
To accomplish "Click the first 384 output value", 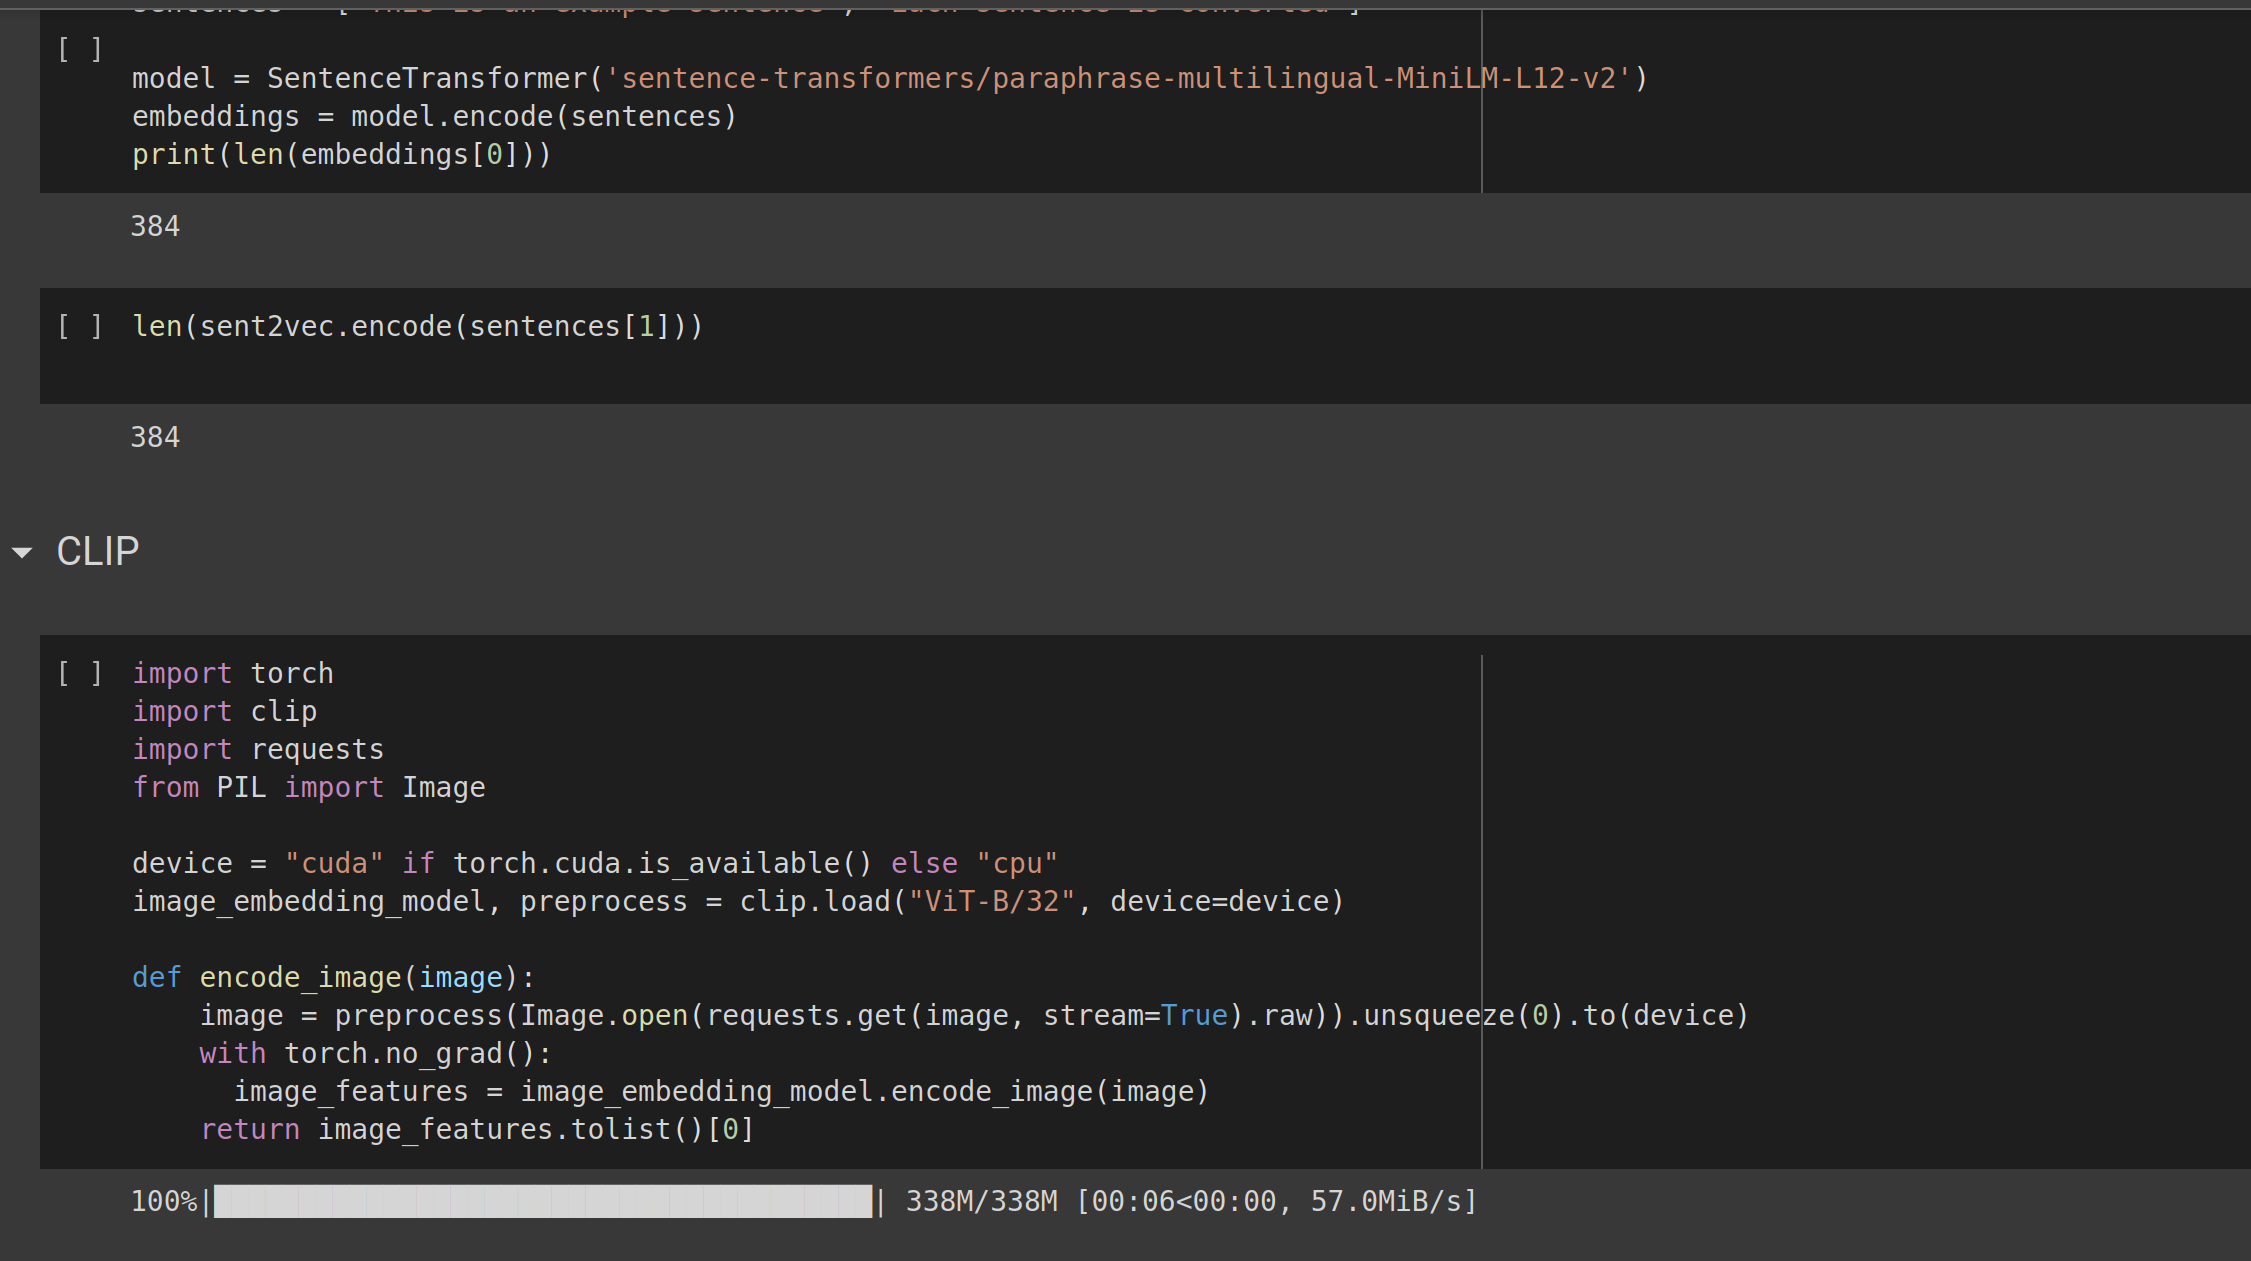I will (155, 226).
